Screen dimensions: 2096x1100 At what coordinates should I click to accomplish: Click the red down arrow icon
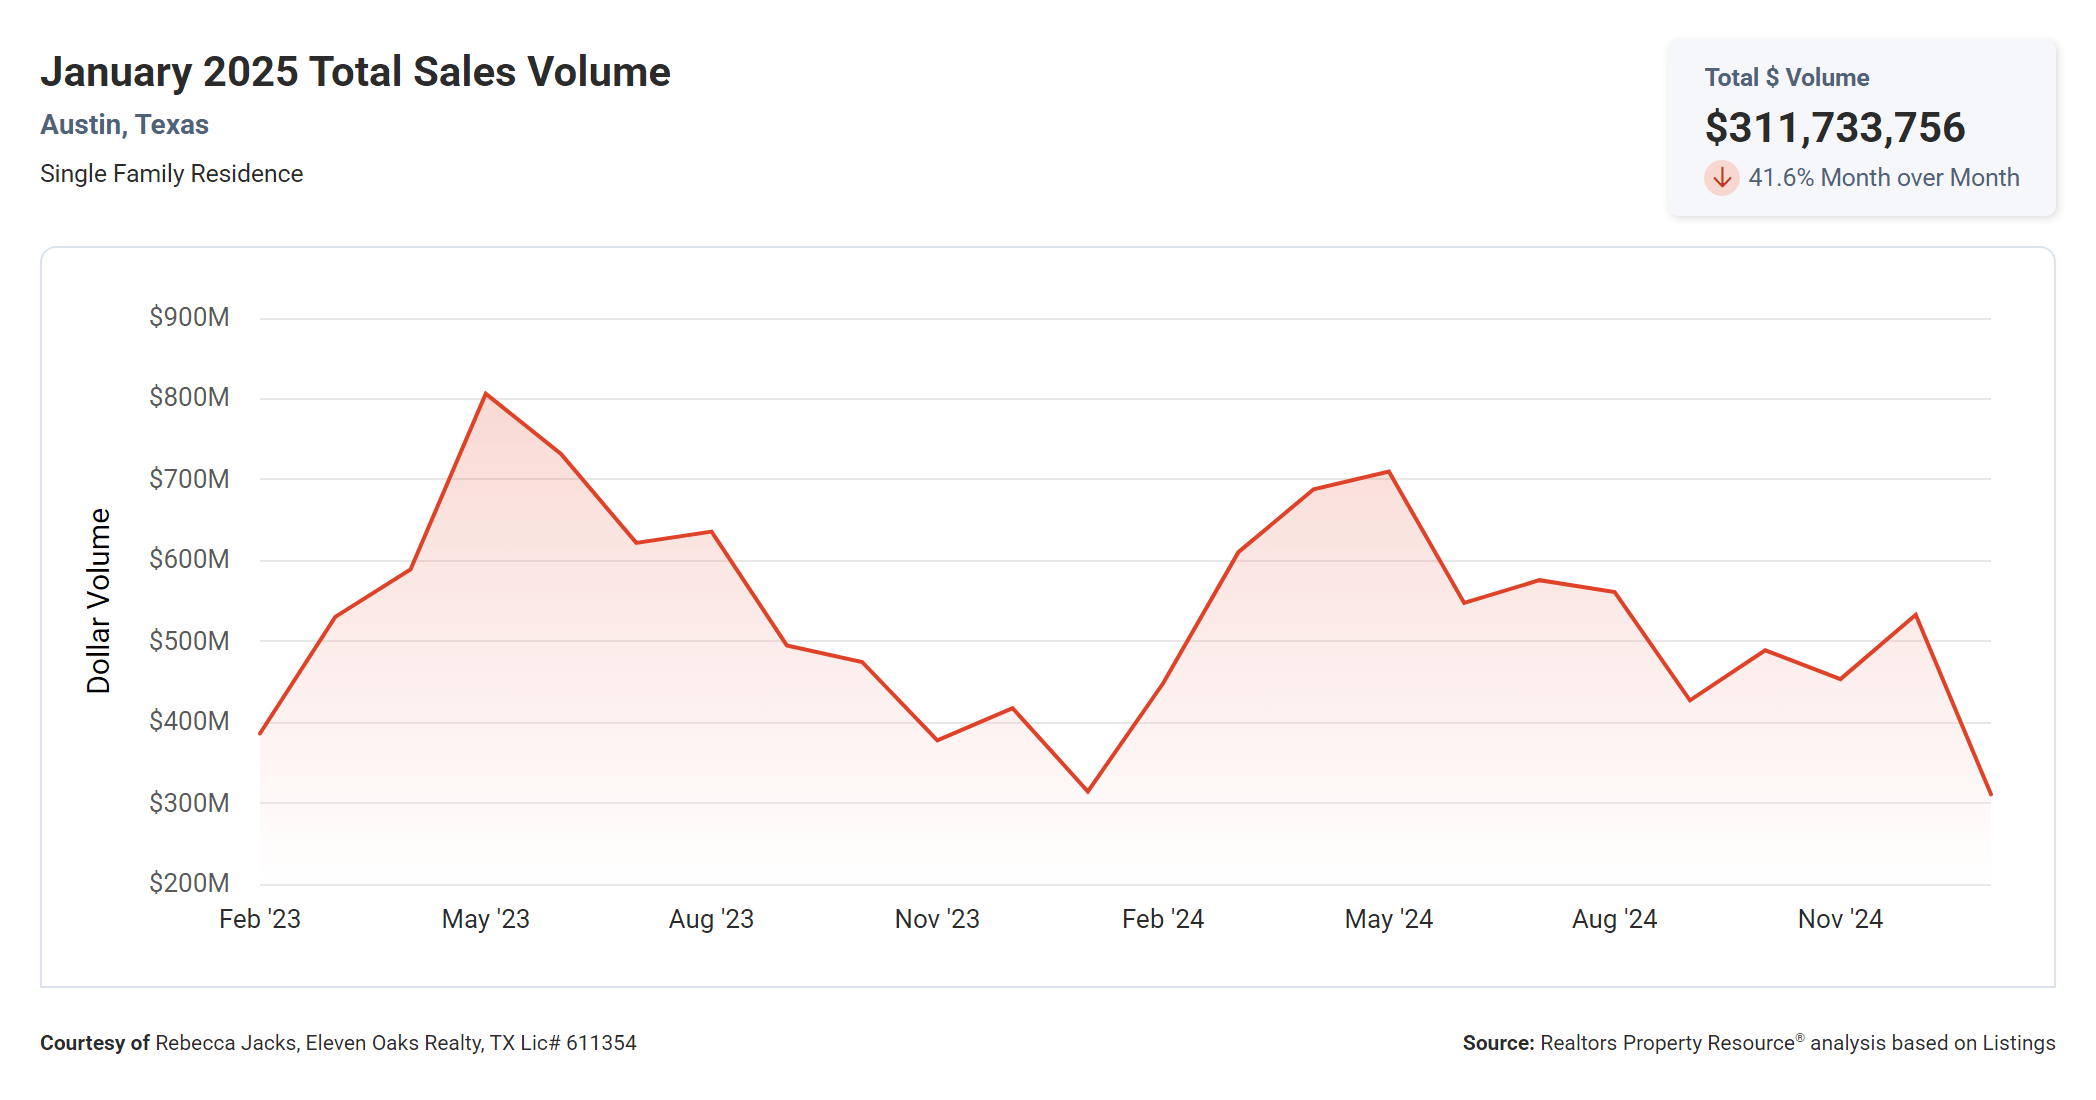1721,178
